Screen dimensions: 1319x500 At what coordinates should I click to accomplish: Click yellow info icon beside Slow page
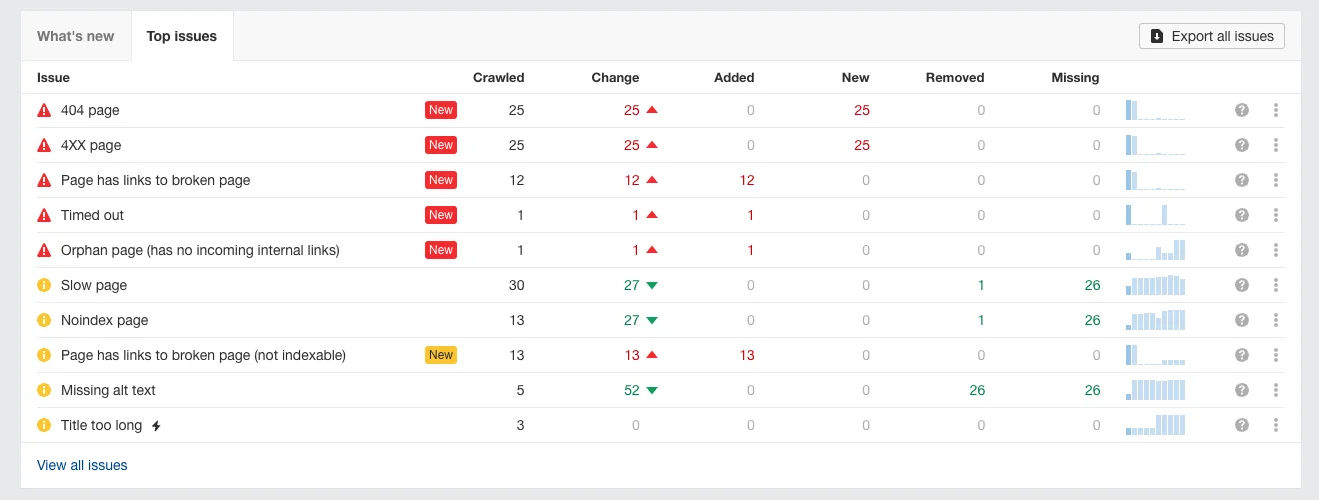[x=44, y=285]
